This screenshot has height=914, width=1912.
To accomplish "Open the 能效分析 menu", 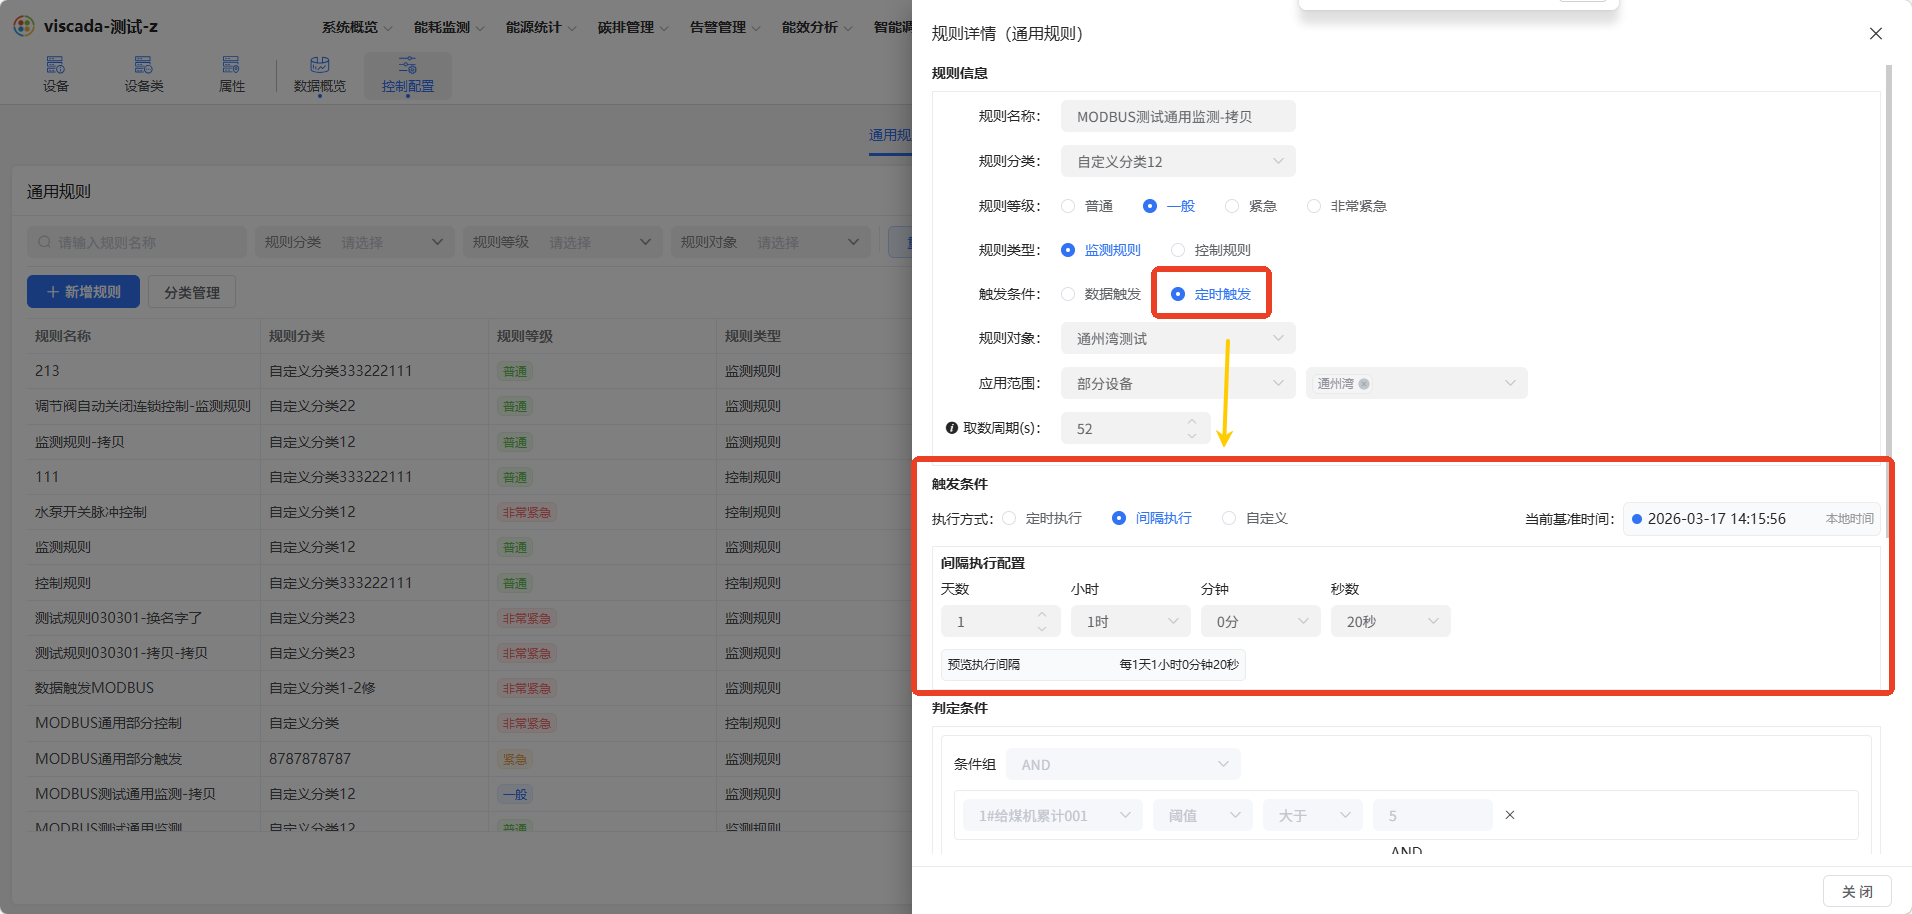I will (x=817, y=27).
